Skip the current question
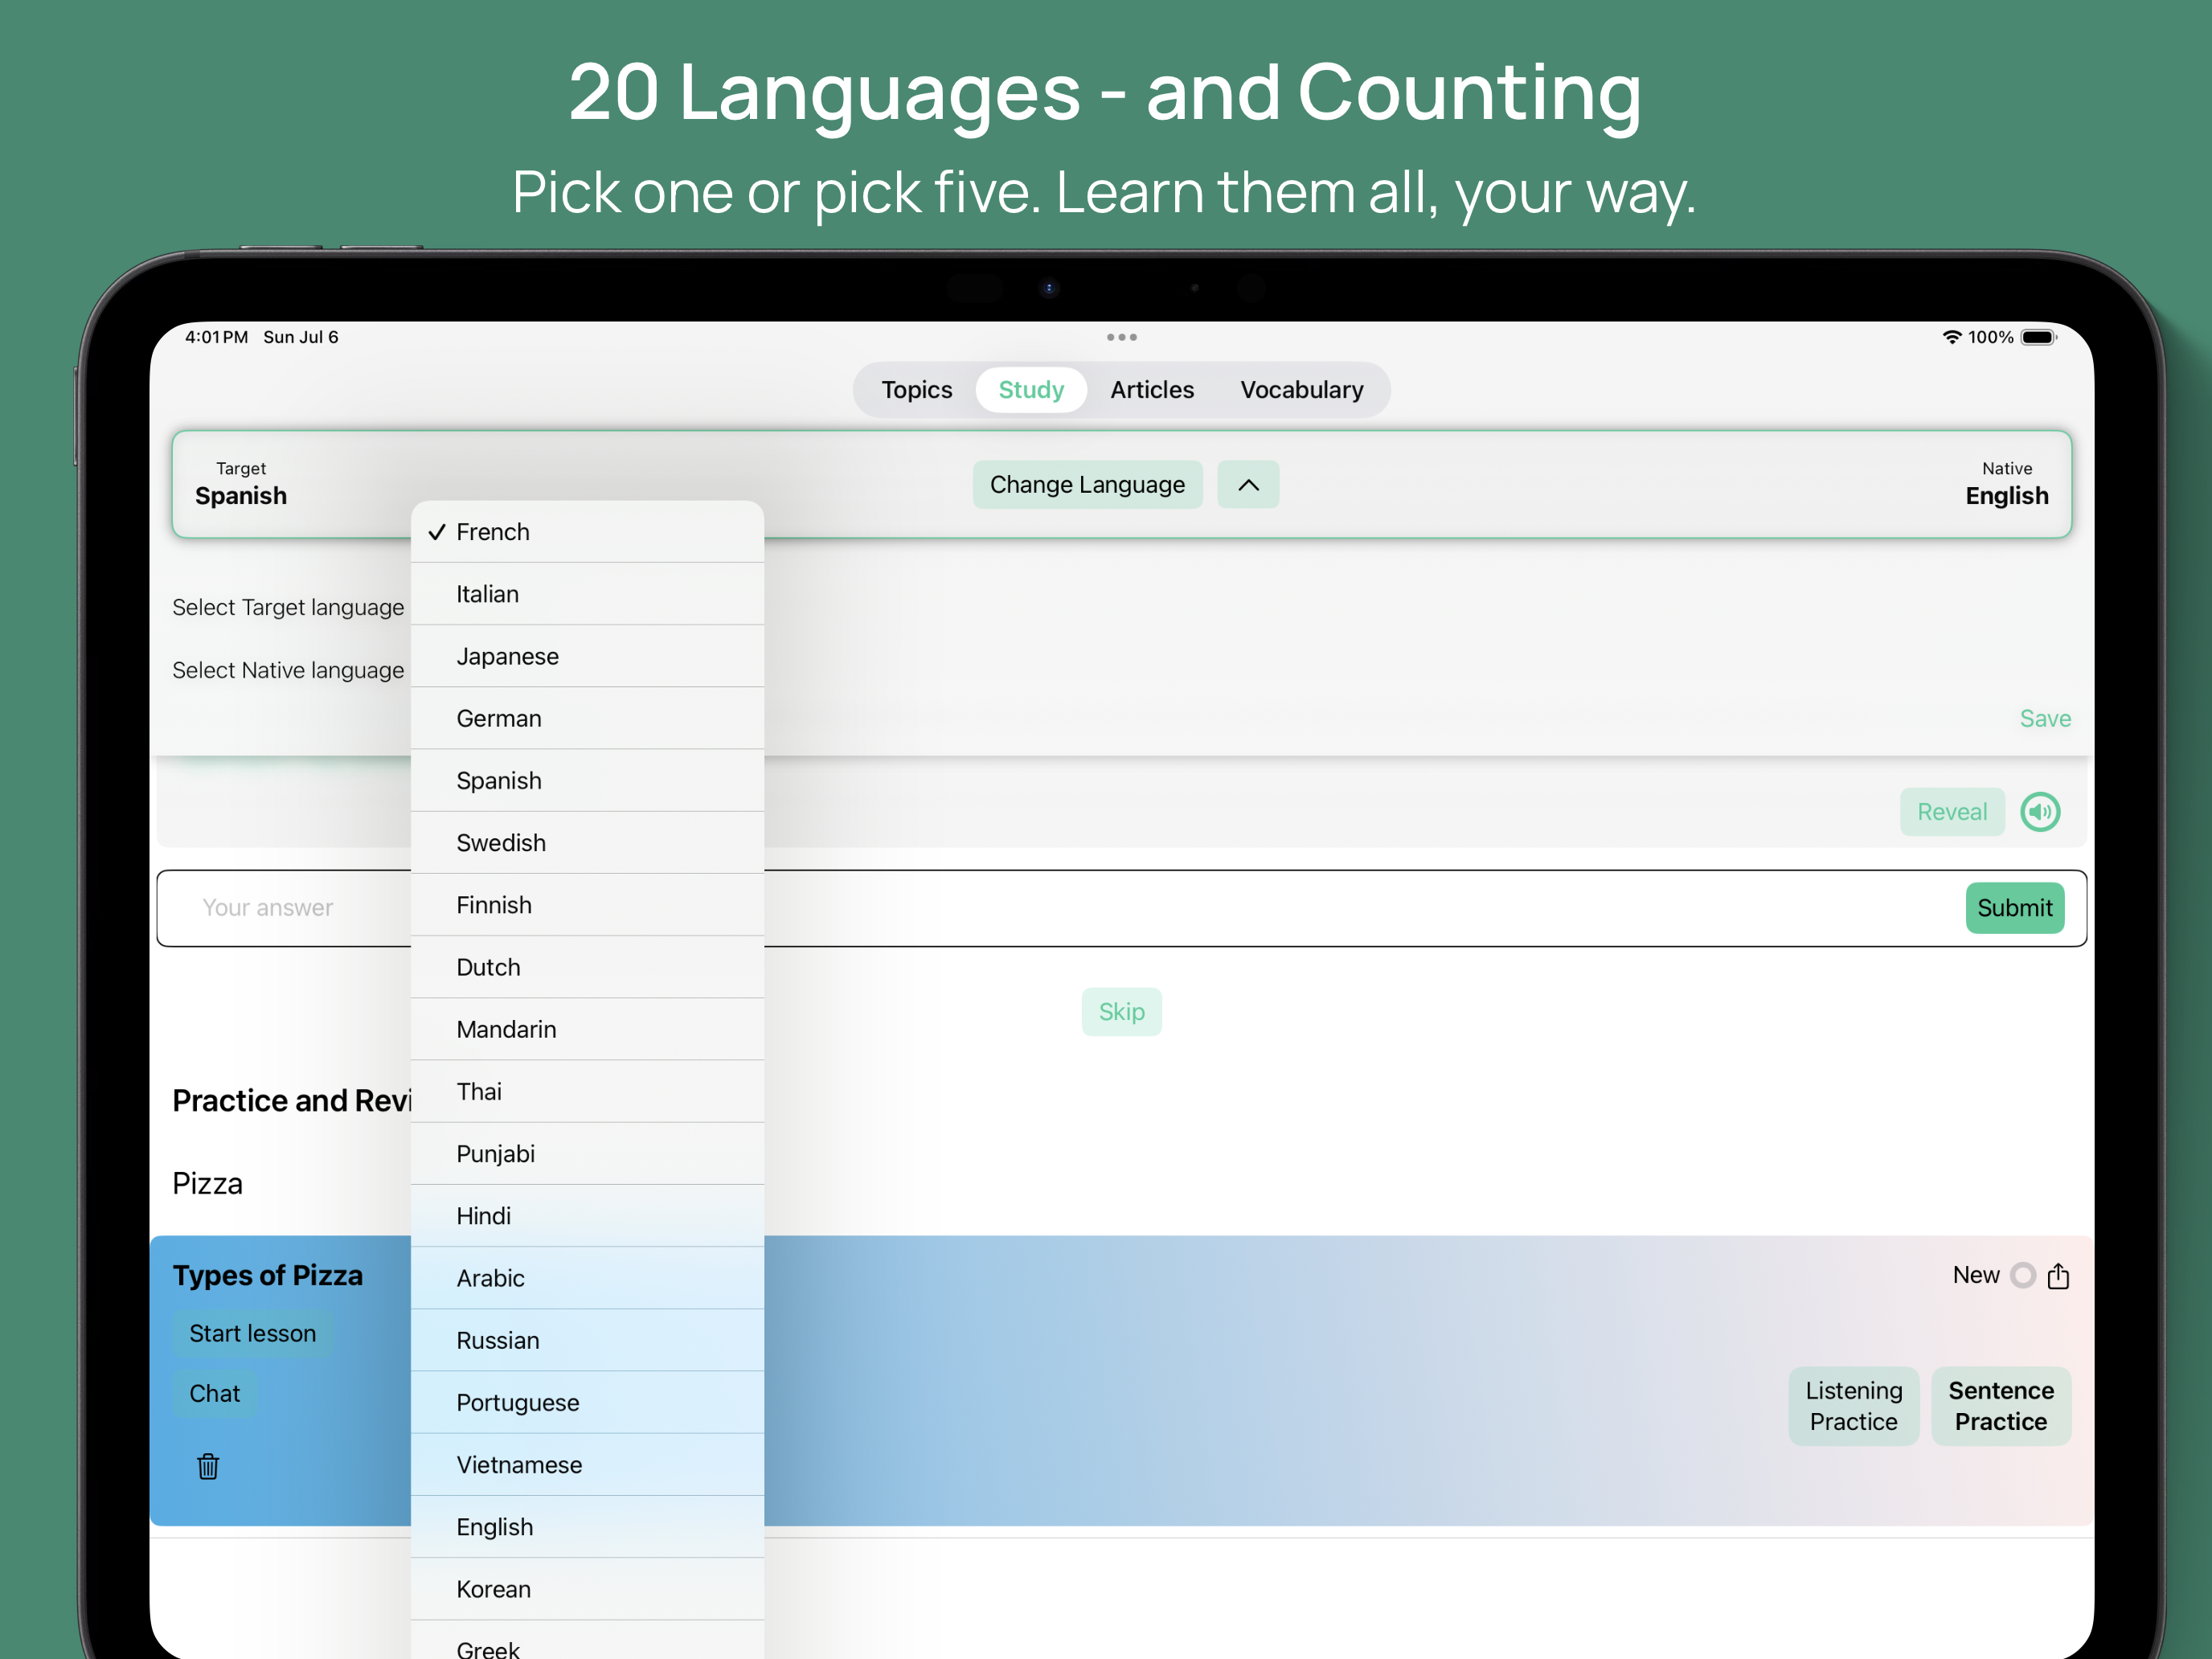 tap(1121, 1011)
